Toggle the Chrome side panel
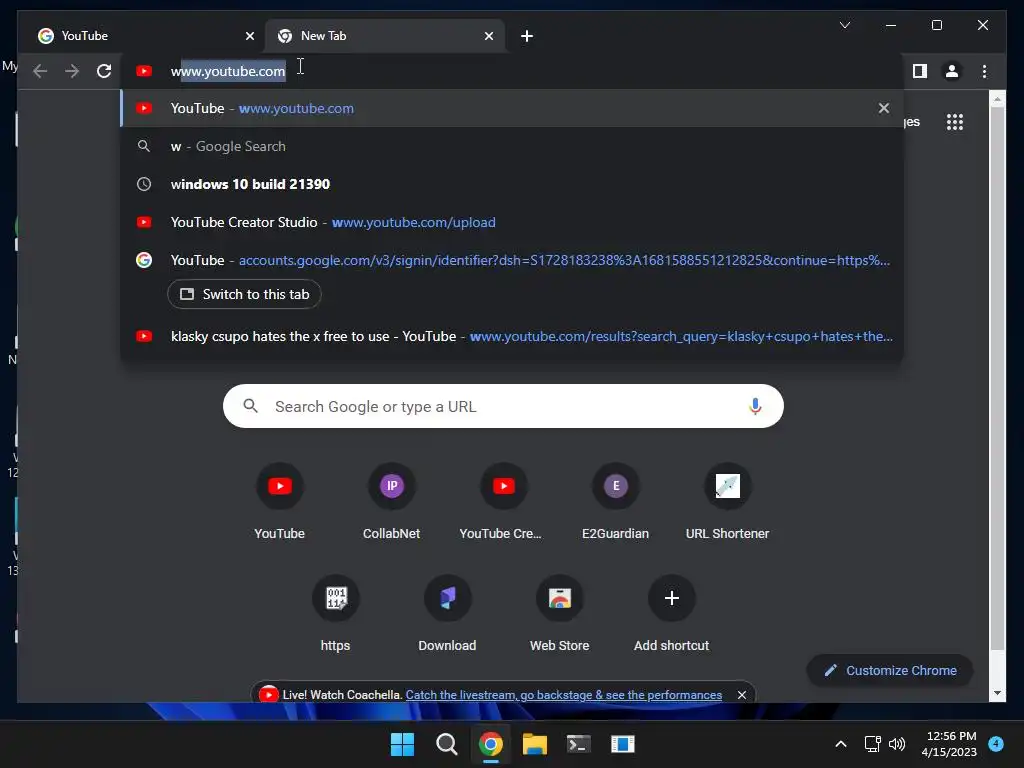Image resolution: width=1024 pixels, height=768 pixels. coord(920,71)
